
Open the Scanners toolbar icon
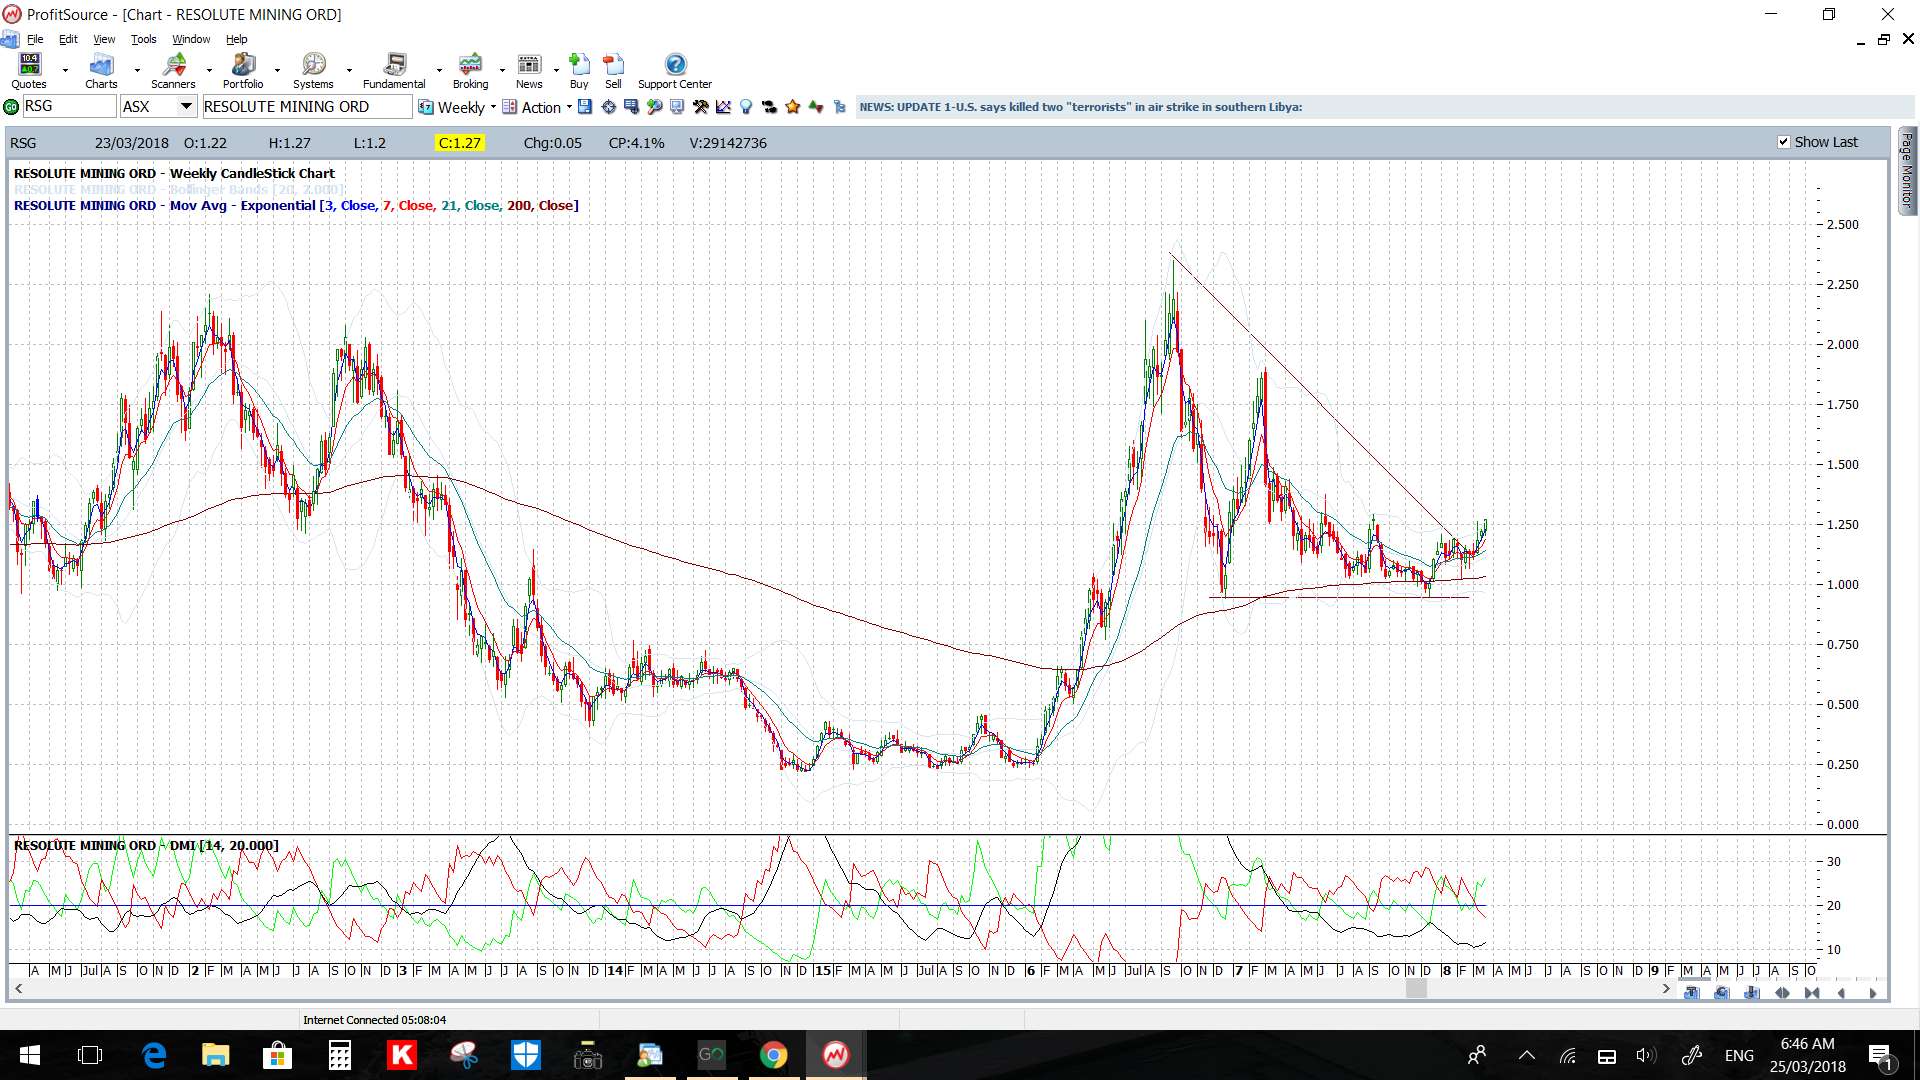173,71
